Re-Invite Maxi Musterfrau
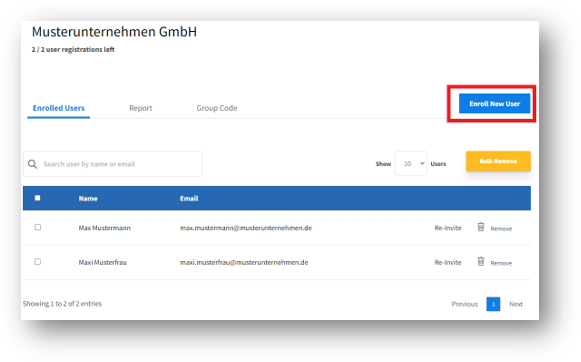Screen dimensions: 581x362 coord(448,262)
